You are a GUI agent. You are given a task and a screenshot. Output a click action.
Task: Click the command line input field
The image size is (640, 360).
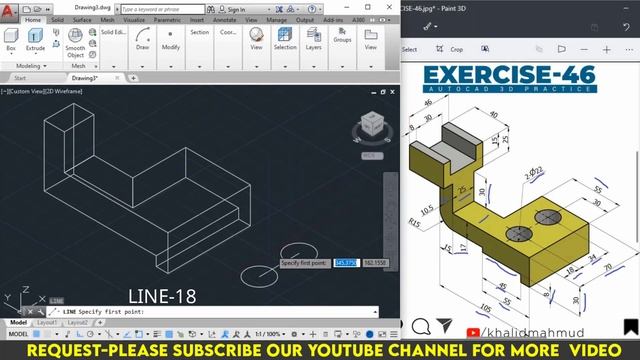(212, 312)
